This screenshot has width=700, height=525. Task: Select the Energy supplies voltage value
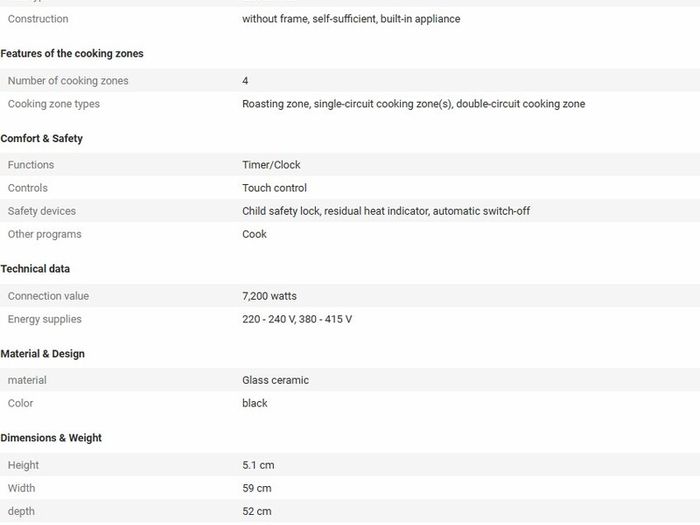pyautogui.click(x=297, y=319)
